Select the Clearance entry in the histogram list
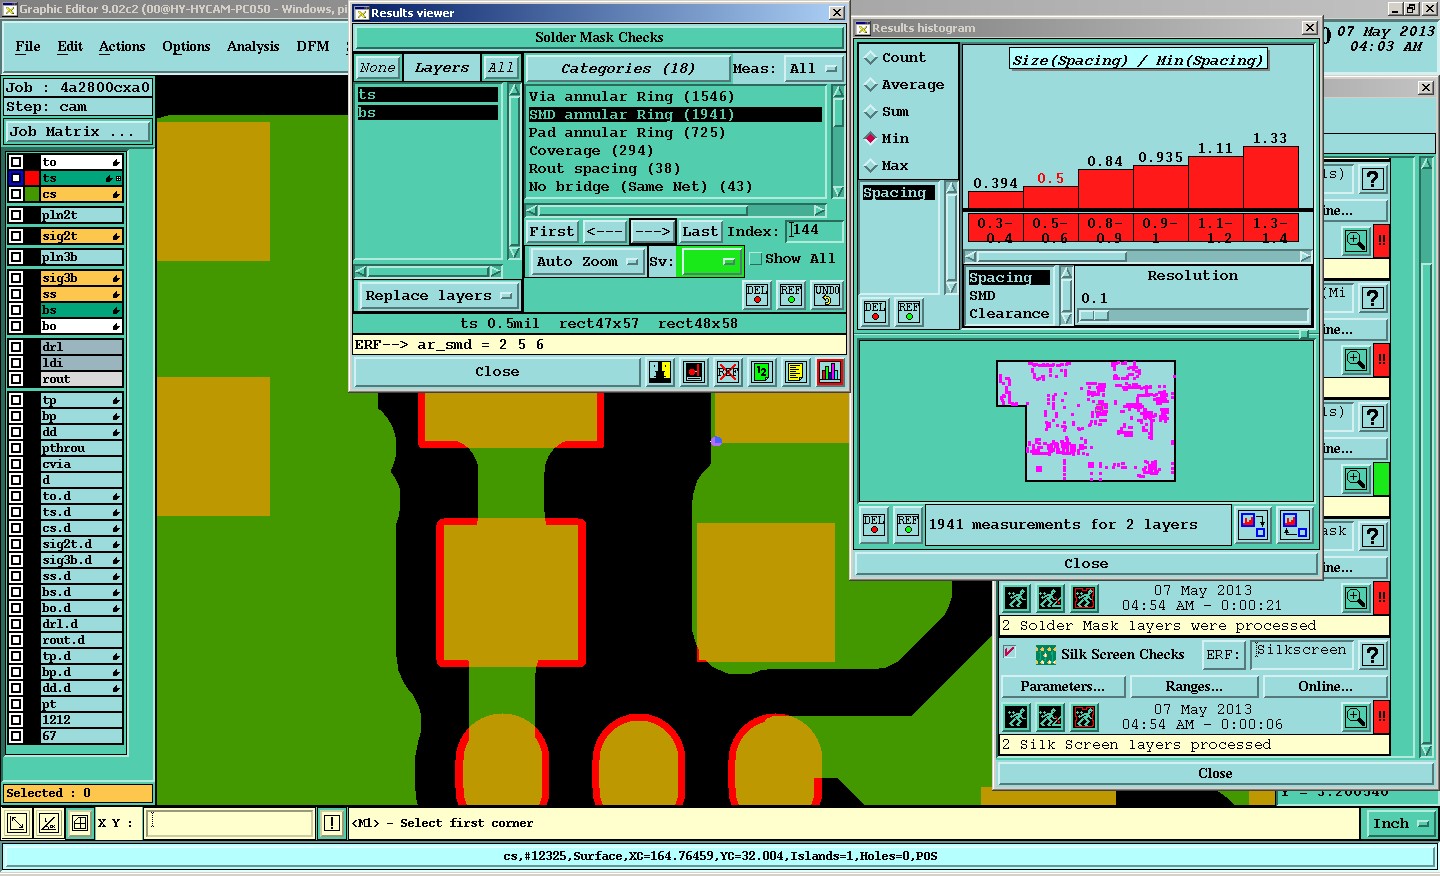The width and height of the screenshot is (1440, 876). 1009,314
